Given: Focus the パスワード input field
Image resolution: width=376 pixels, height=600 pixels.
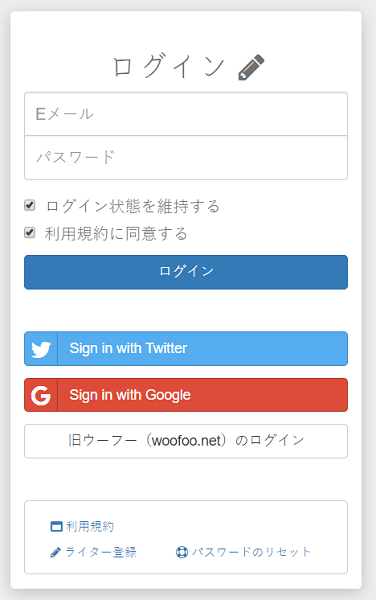Looking at the screenshot, I should click(186, 158).
